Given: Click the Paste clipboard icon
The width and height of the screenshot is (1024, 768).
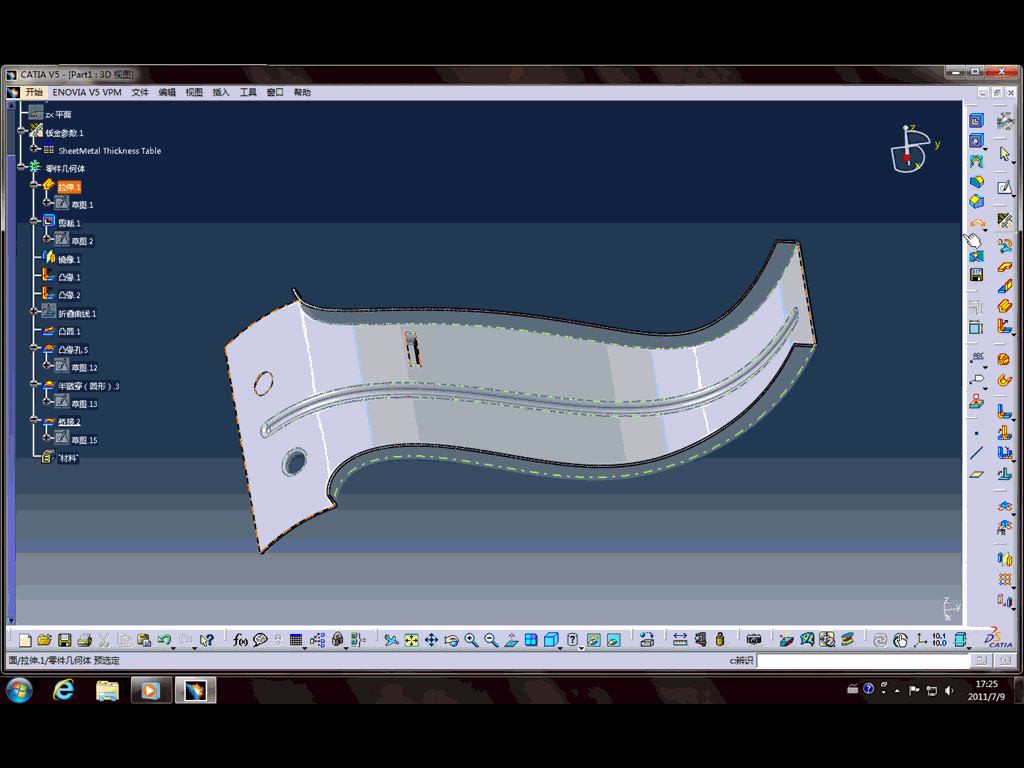Looking at the screenshot, I should point(144,640).
